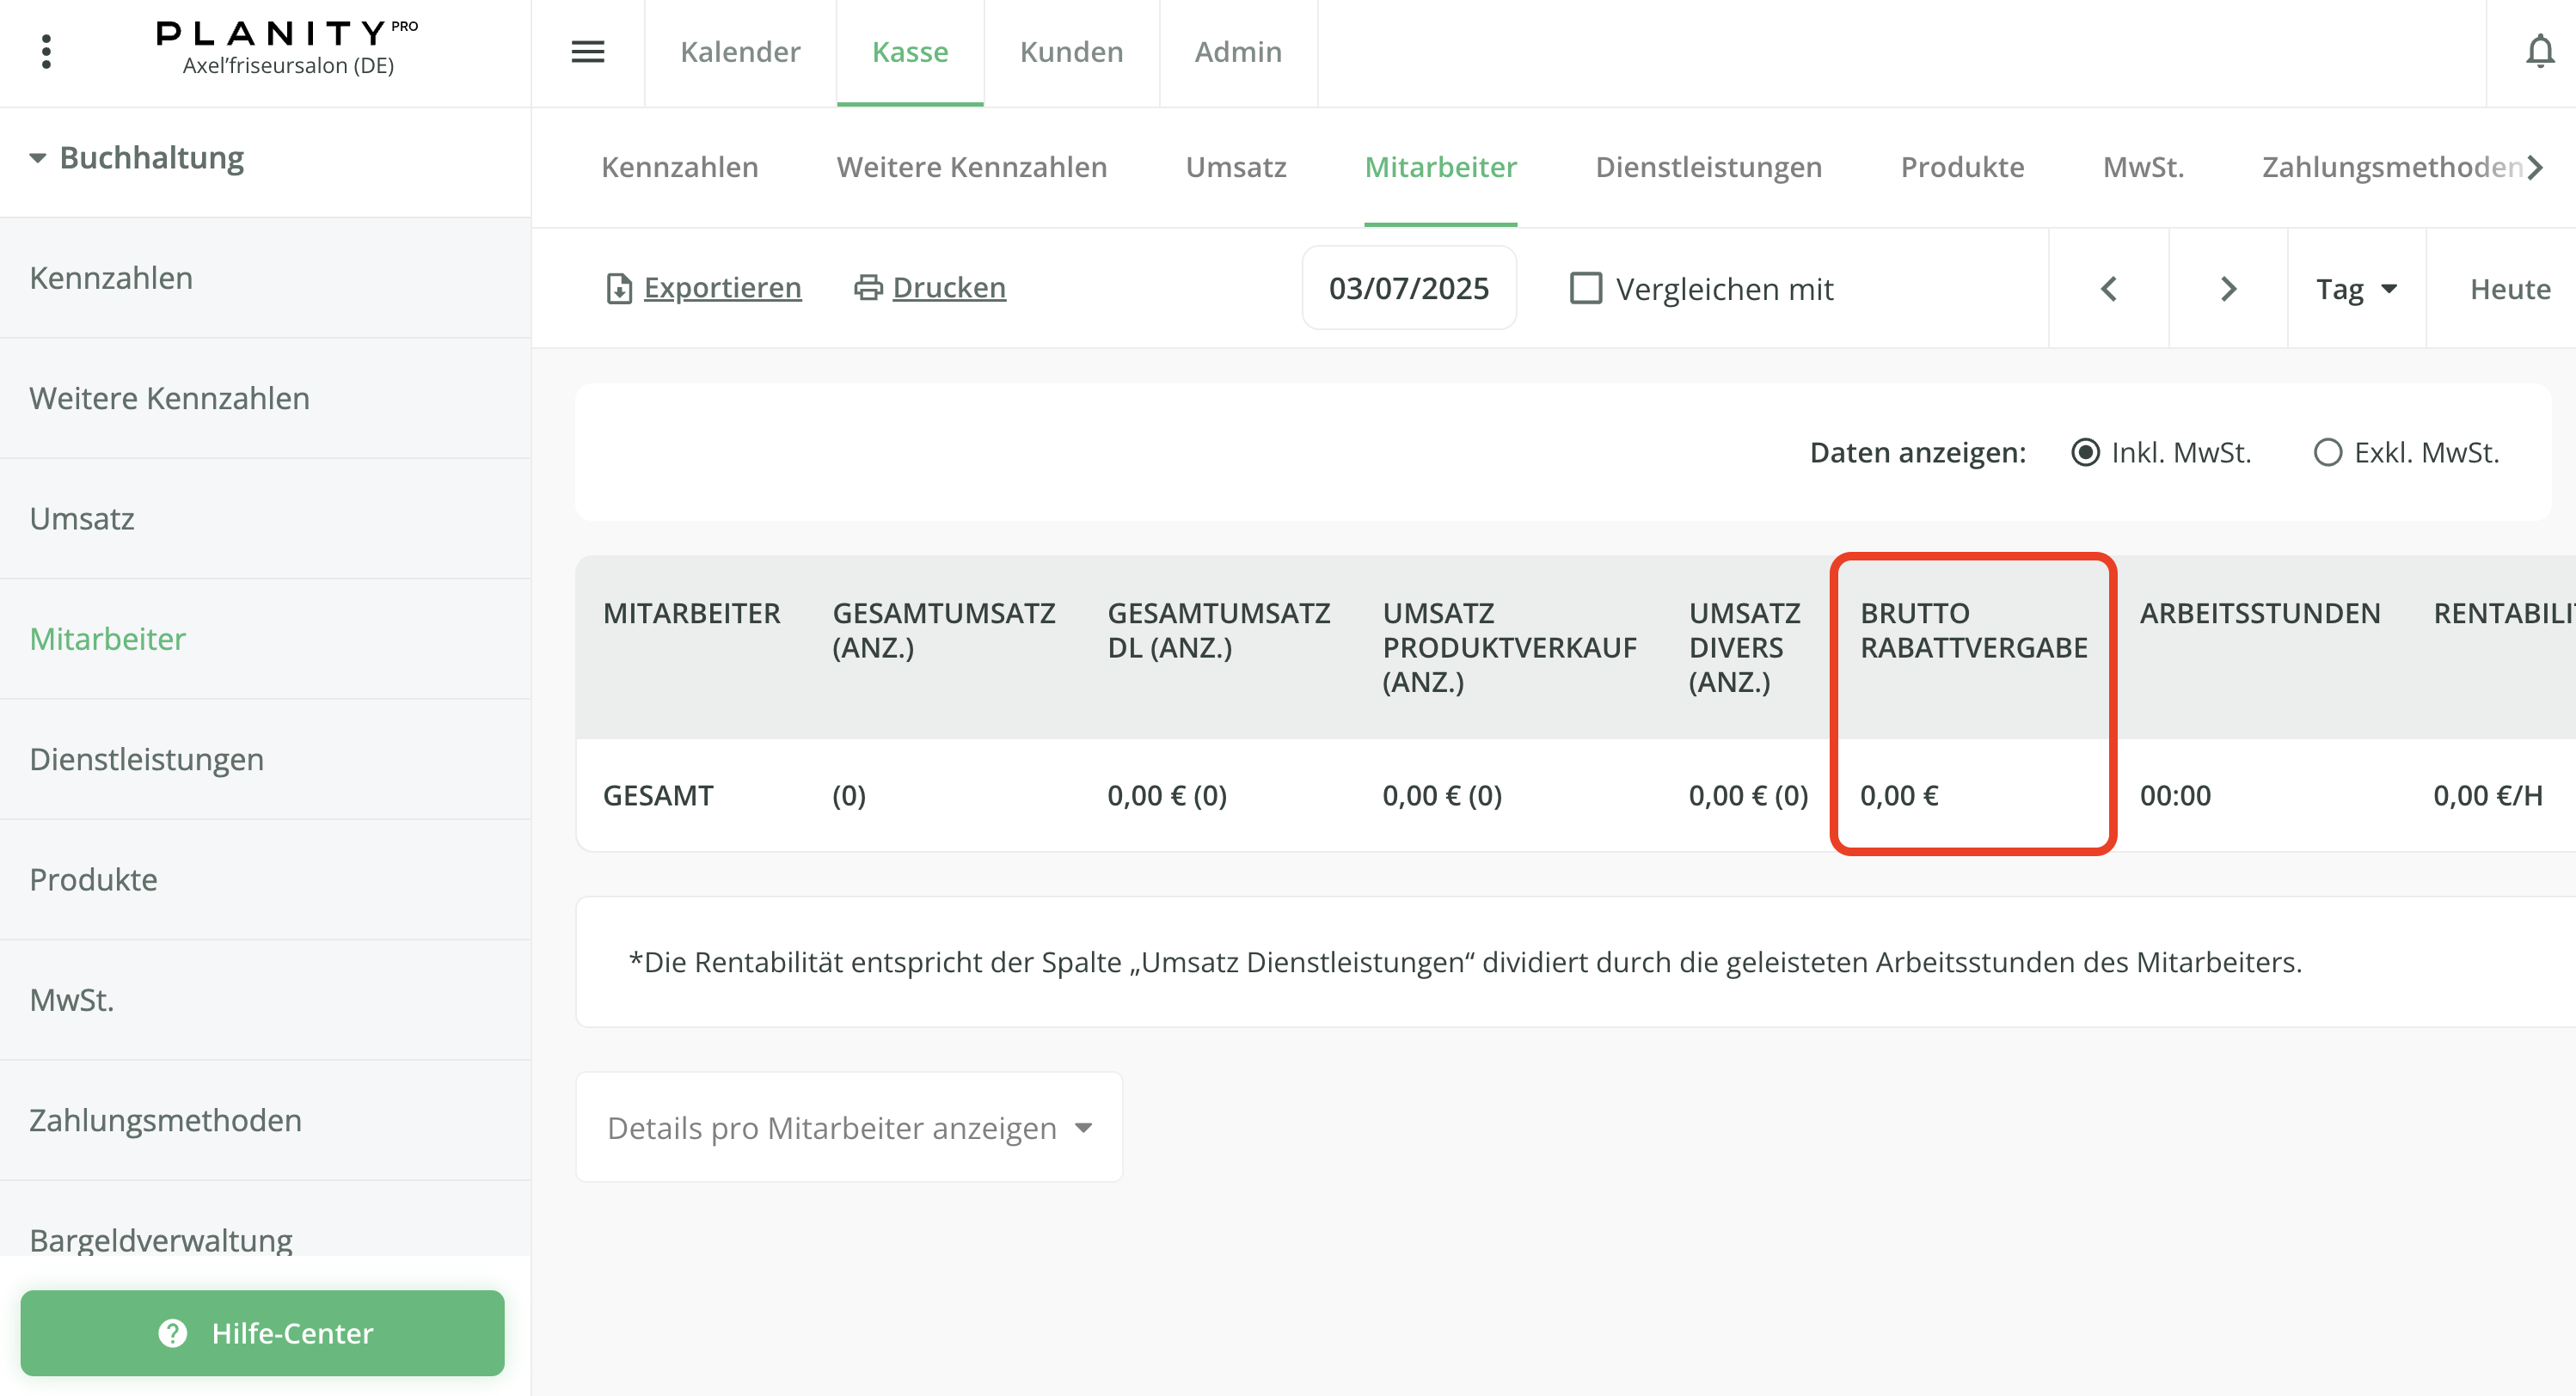
Task: Select Inkl. MwSt. radio button
Action: [2086, 453]
